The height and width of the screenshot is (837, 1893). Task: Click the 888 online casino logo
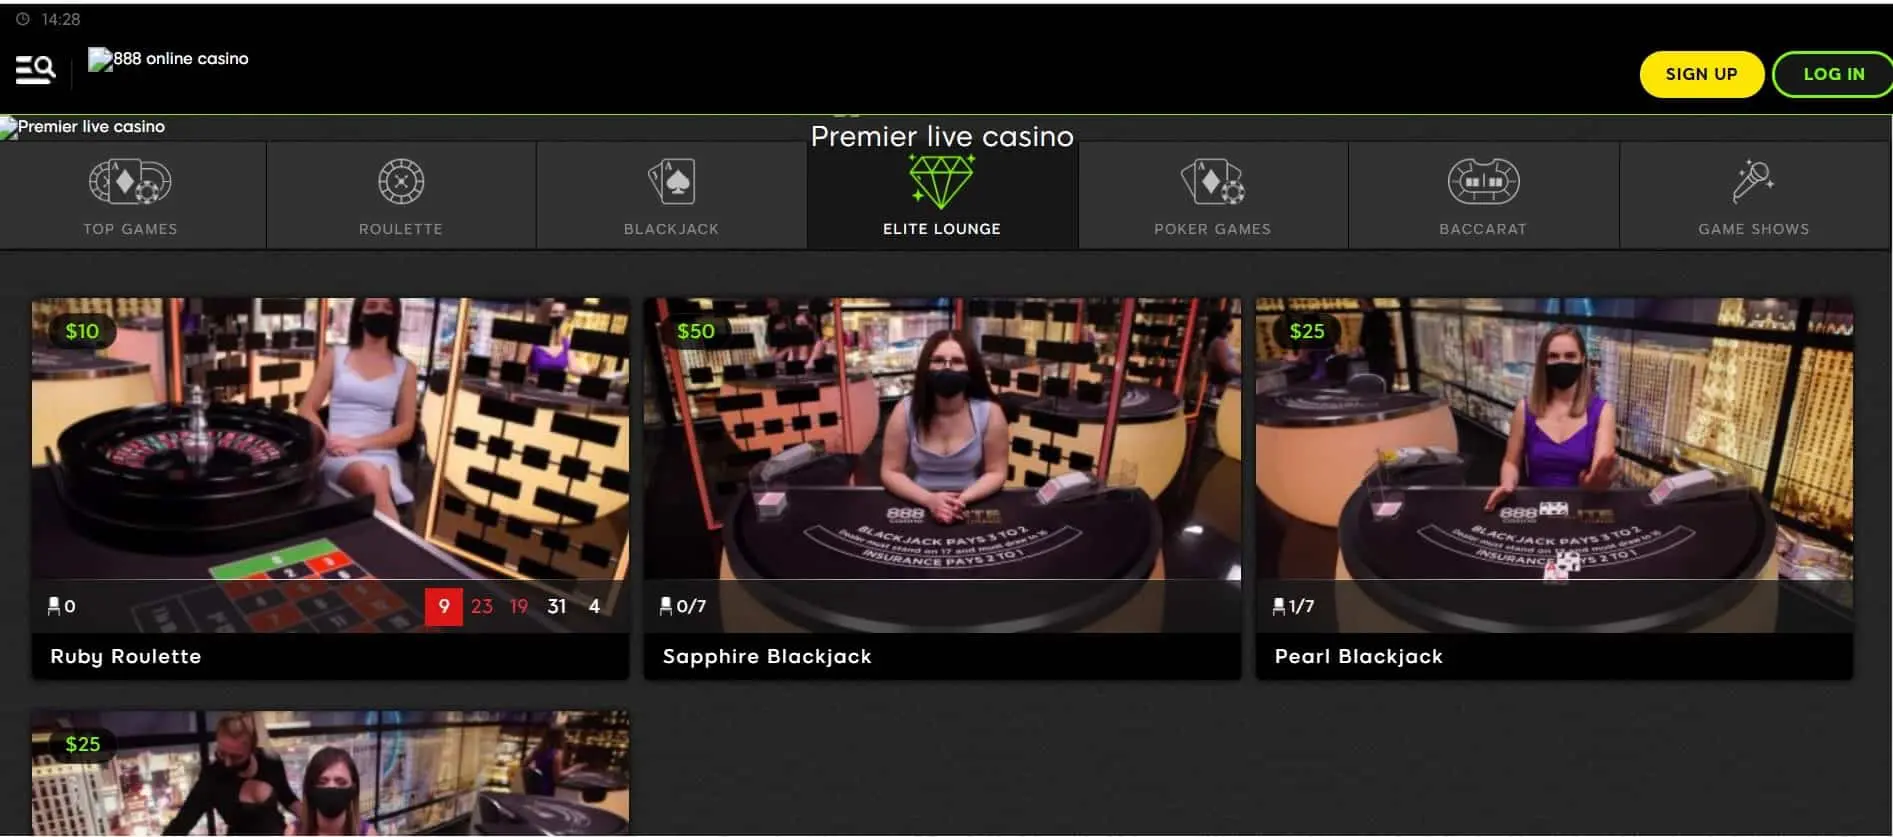coord(168,59)
